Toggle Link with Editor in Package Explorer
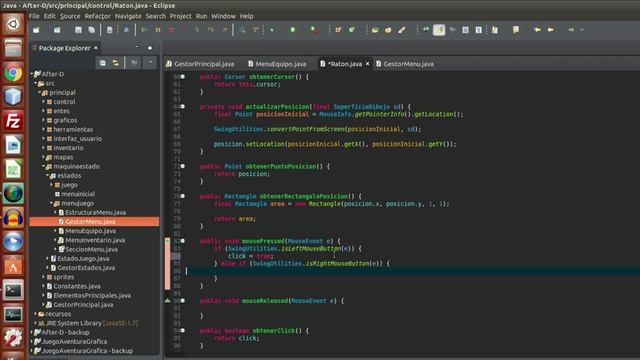640x360 pixels. click(116, 63)
